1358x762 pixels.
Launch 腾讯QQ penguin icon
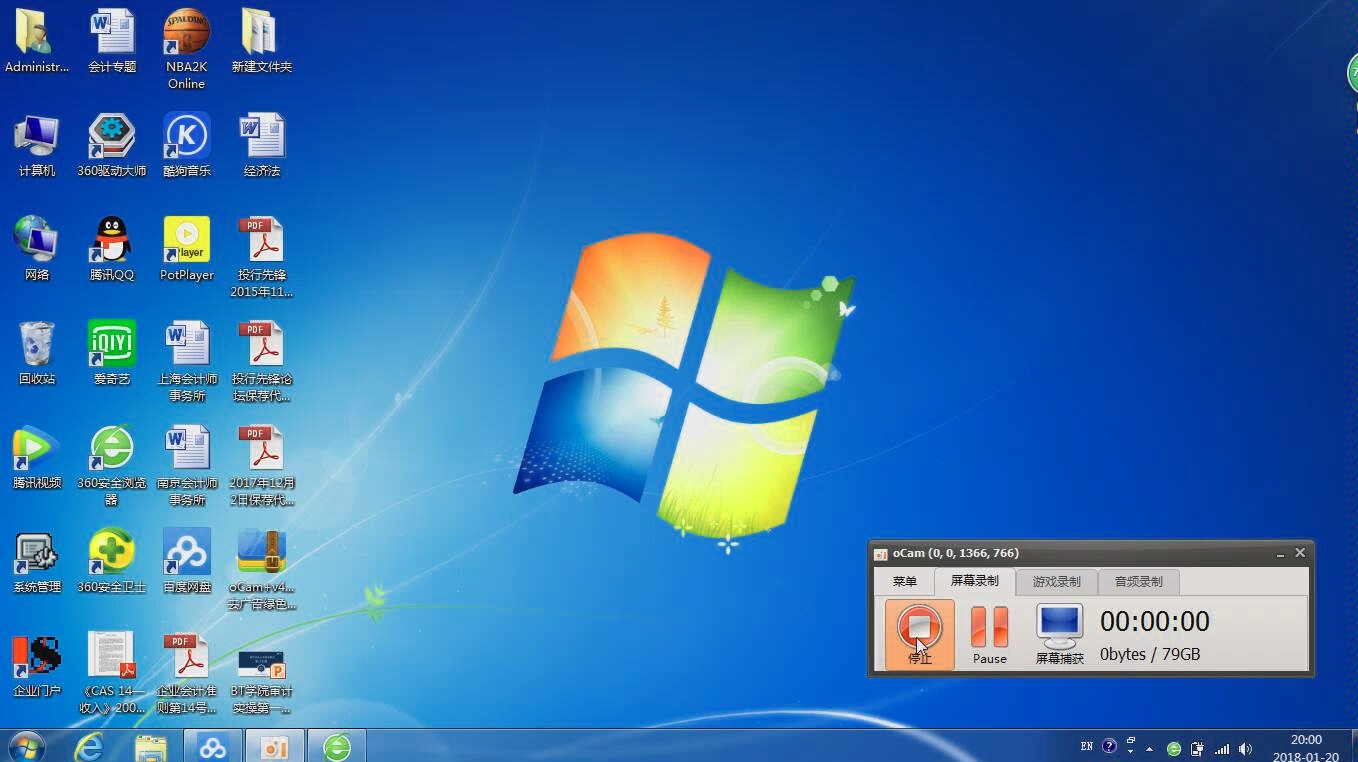point(112,249)
